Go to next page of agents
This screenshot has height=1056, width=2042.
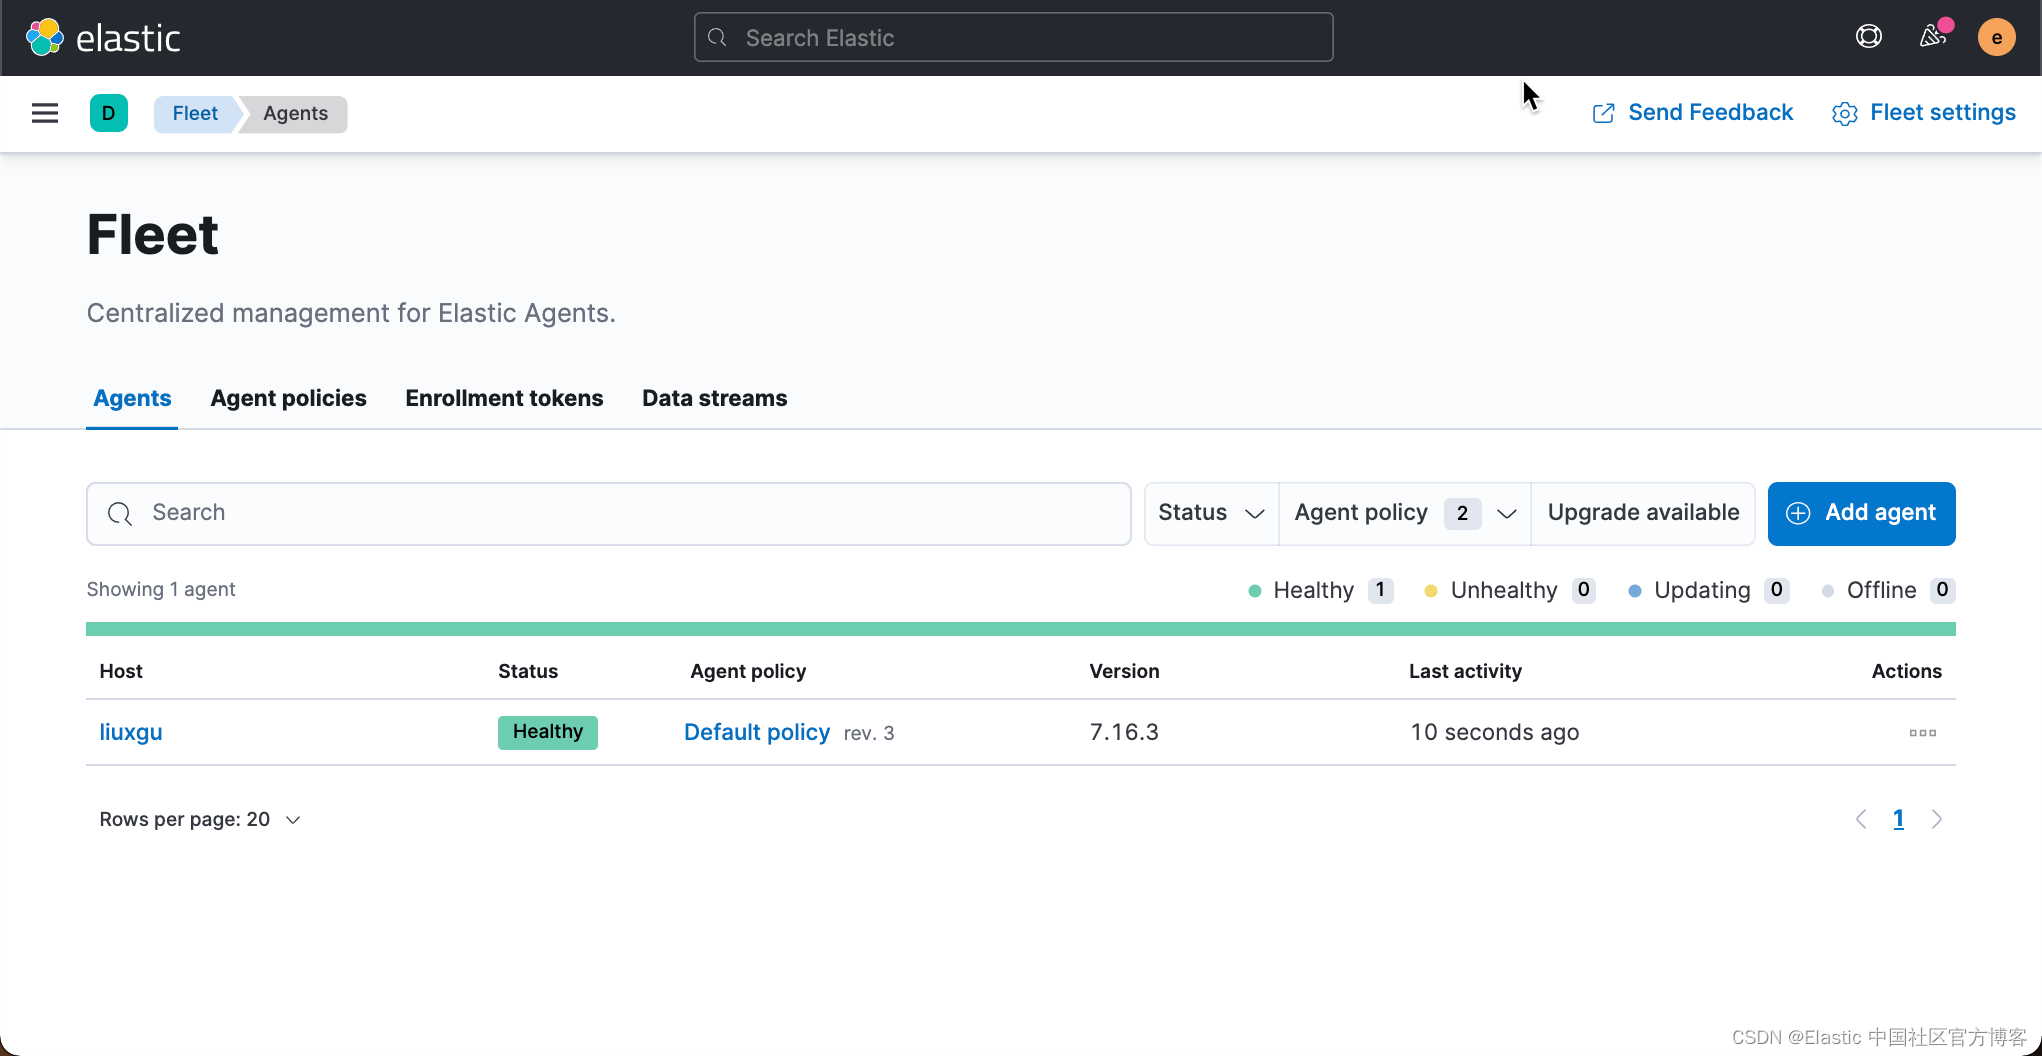[x=1937, y=820]
